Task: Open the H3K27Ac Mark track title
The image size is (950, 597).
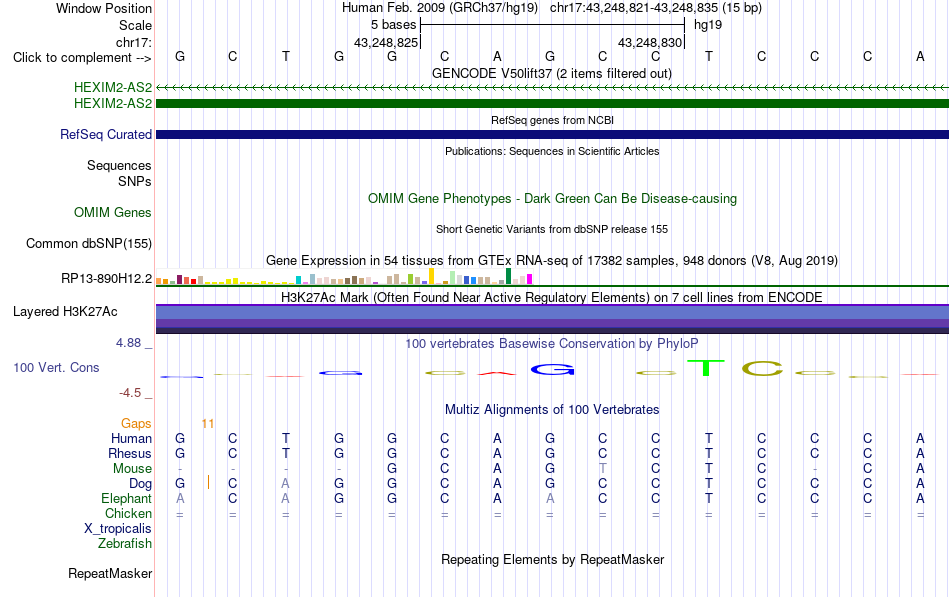Action: 552,298
